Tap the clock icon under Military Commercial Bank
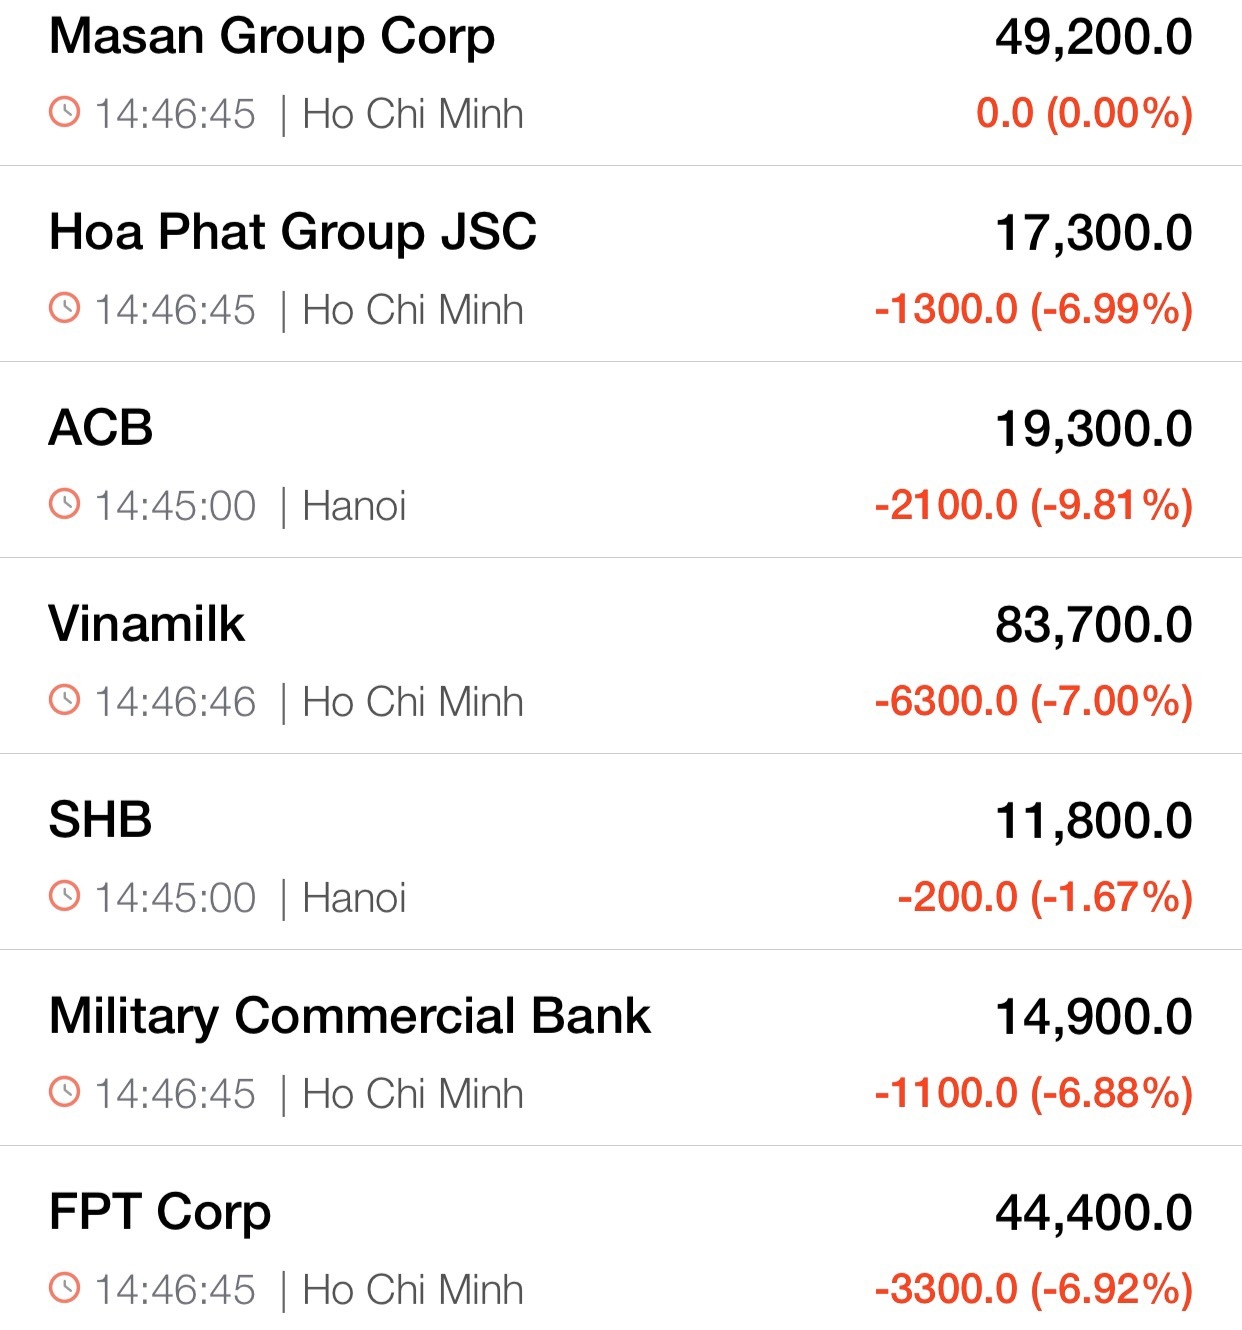 (x=64, y=1092)
